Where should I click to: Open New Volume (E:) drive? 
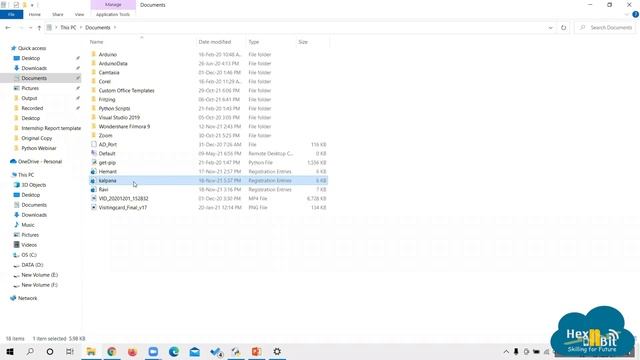coord(40,275)
